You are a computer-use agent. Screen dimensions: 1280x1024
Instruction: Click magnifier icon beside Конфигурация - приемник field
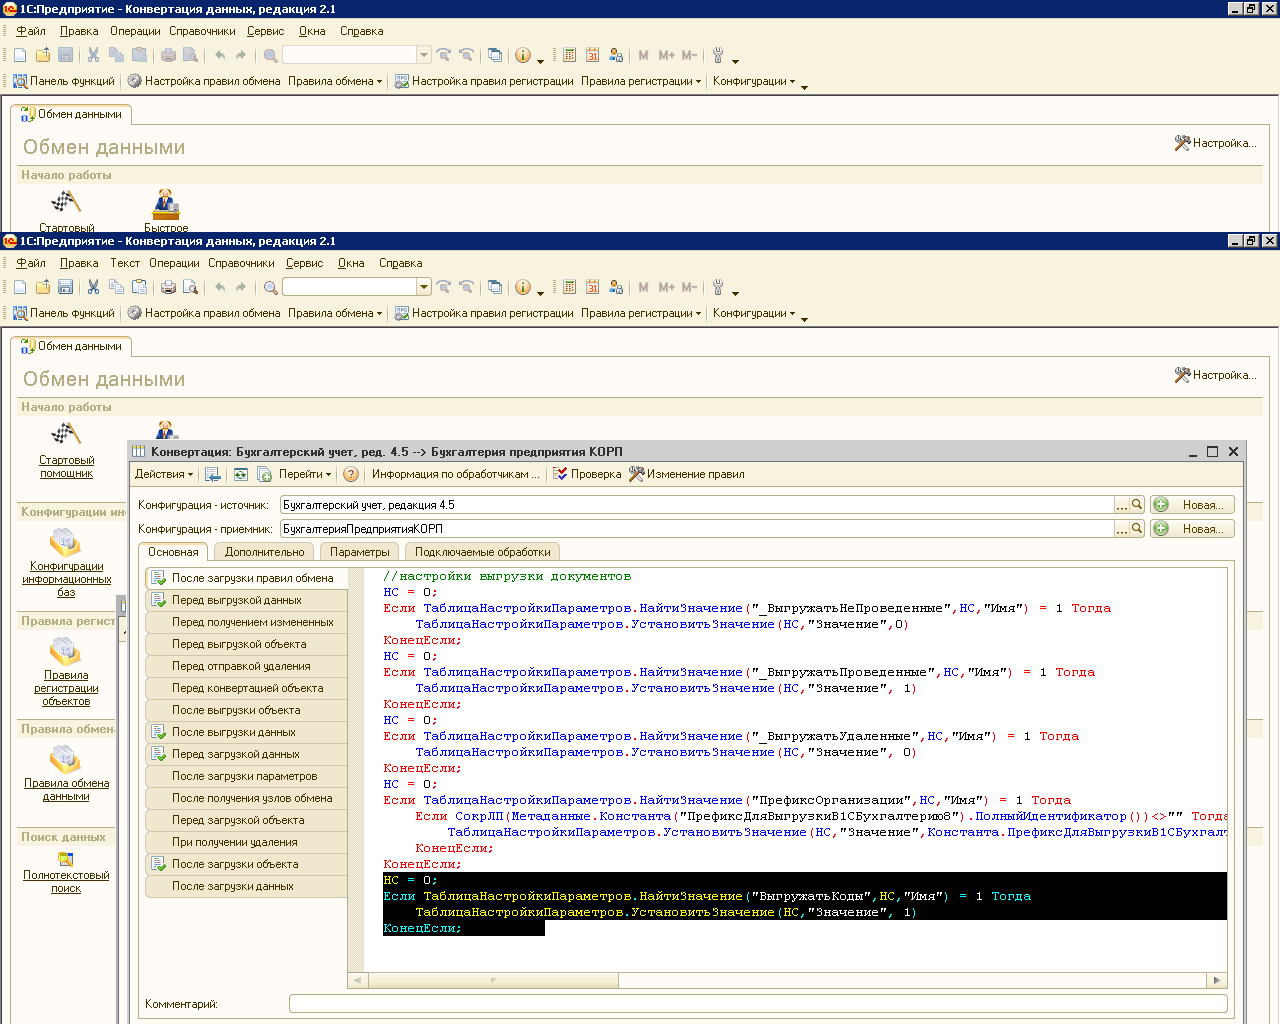pyautogui.click(x=1137, y=529)
